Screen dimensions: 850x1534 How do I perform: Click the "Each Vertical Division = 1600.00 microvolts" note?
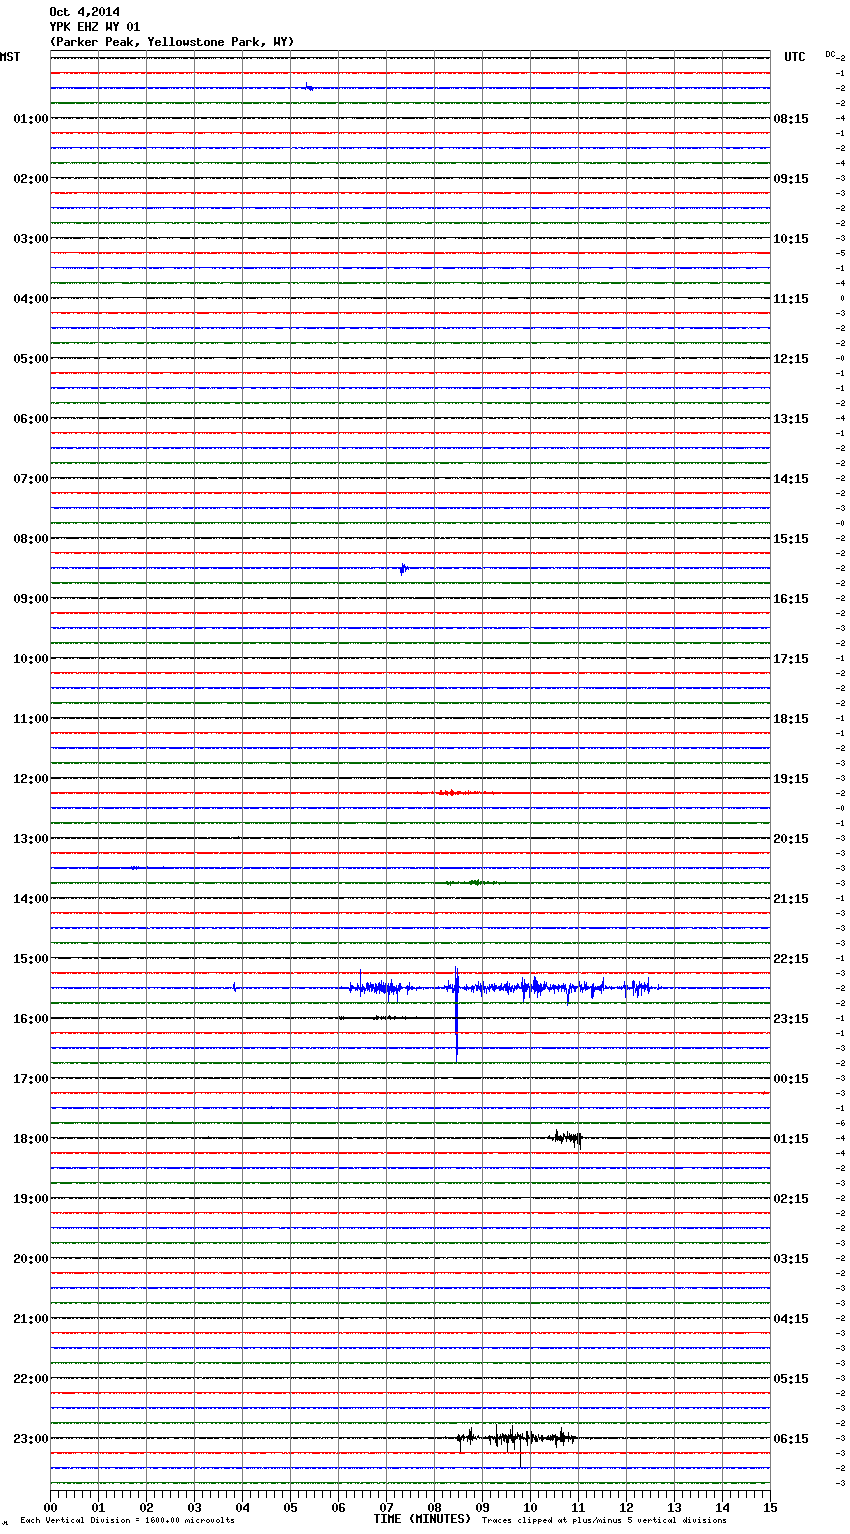pyautogui.click(x=127, y=1521)
